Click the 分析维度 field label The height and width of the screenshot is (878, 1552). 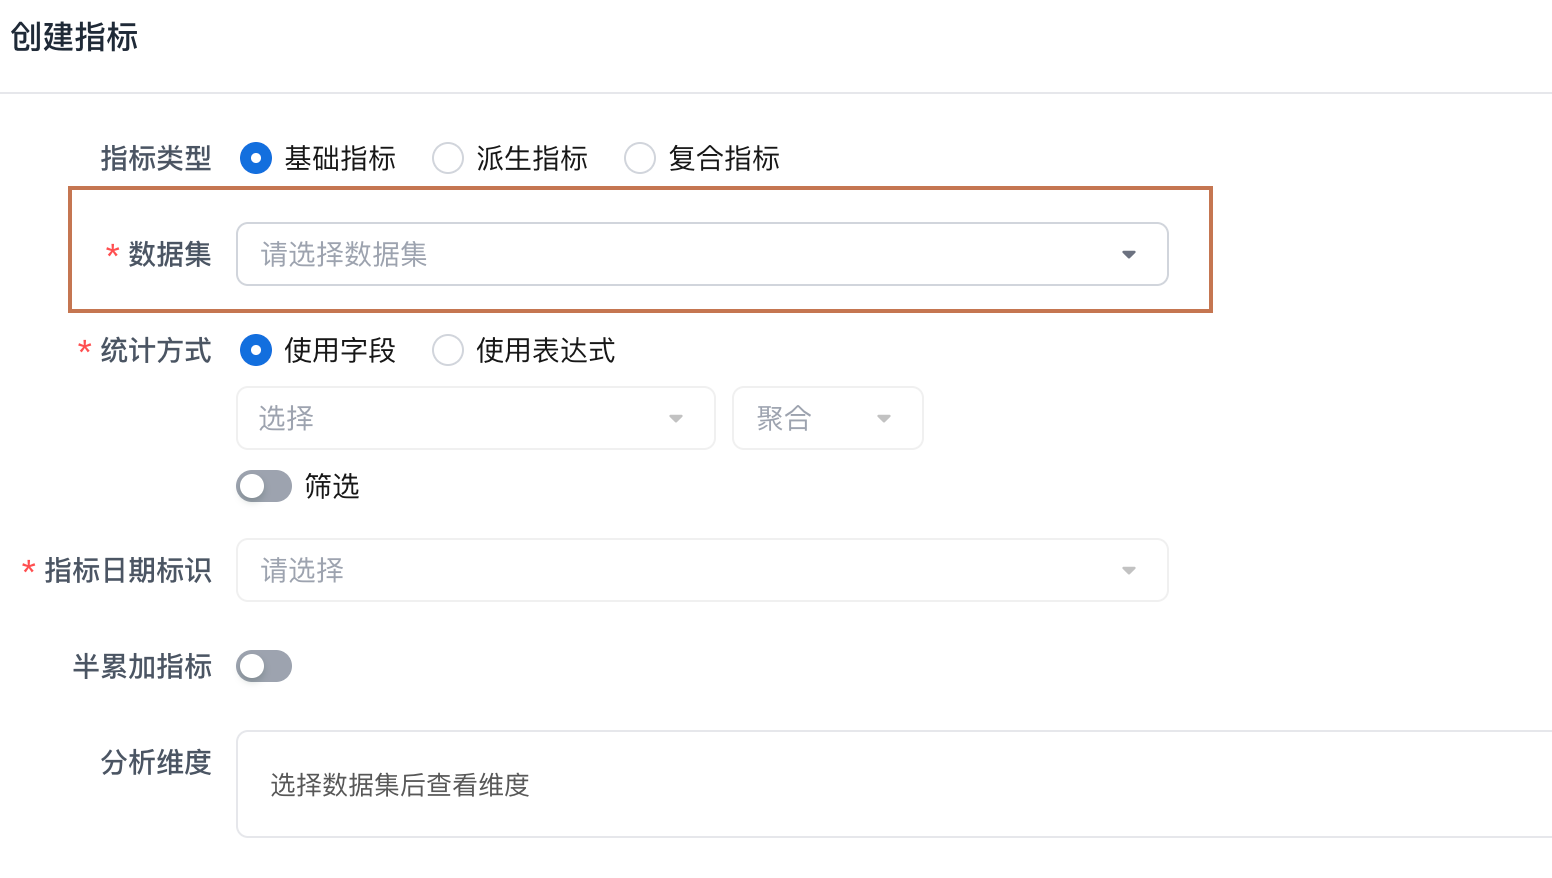[x=156, y=763]
